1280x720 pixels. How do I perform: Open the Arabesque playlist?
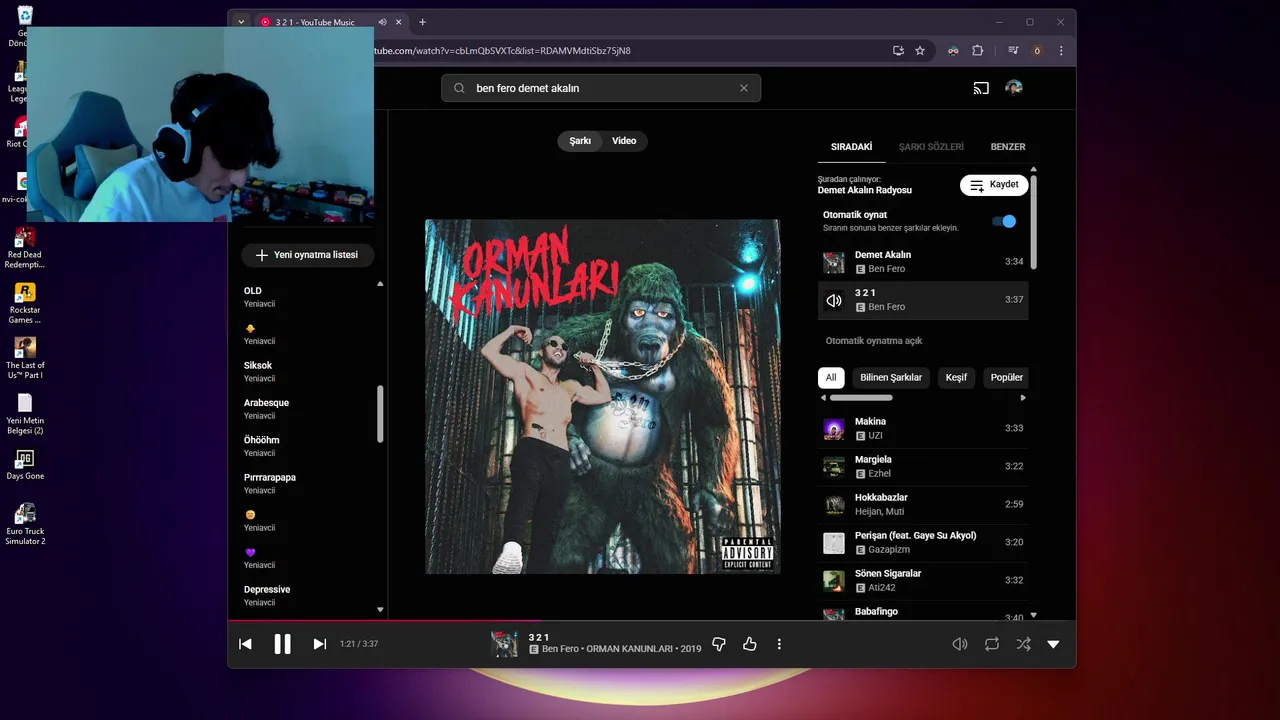[x=307, y=409]
